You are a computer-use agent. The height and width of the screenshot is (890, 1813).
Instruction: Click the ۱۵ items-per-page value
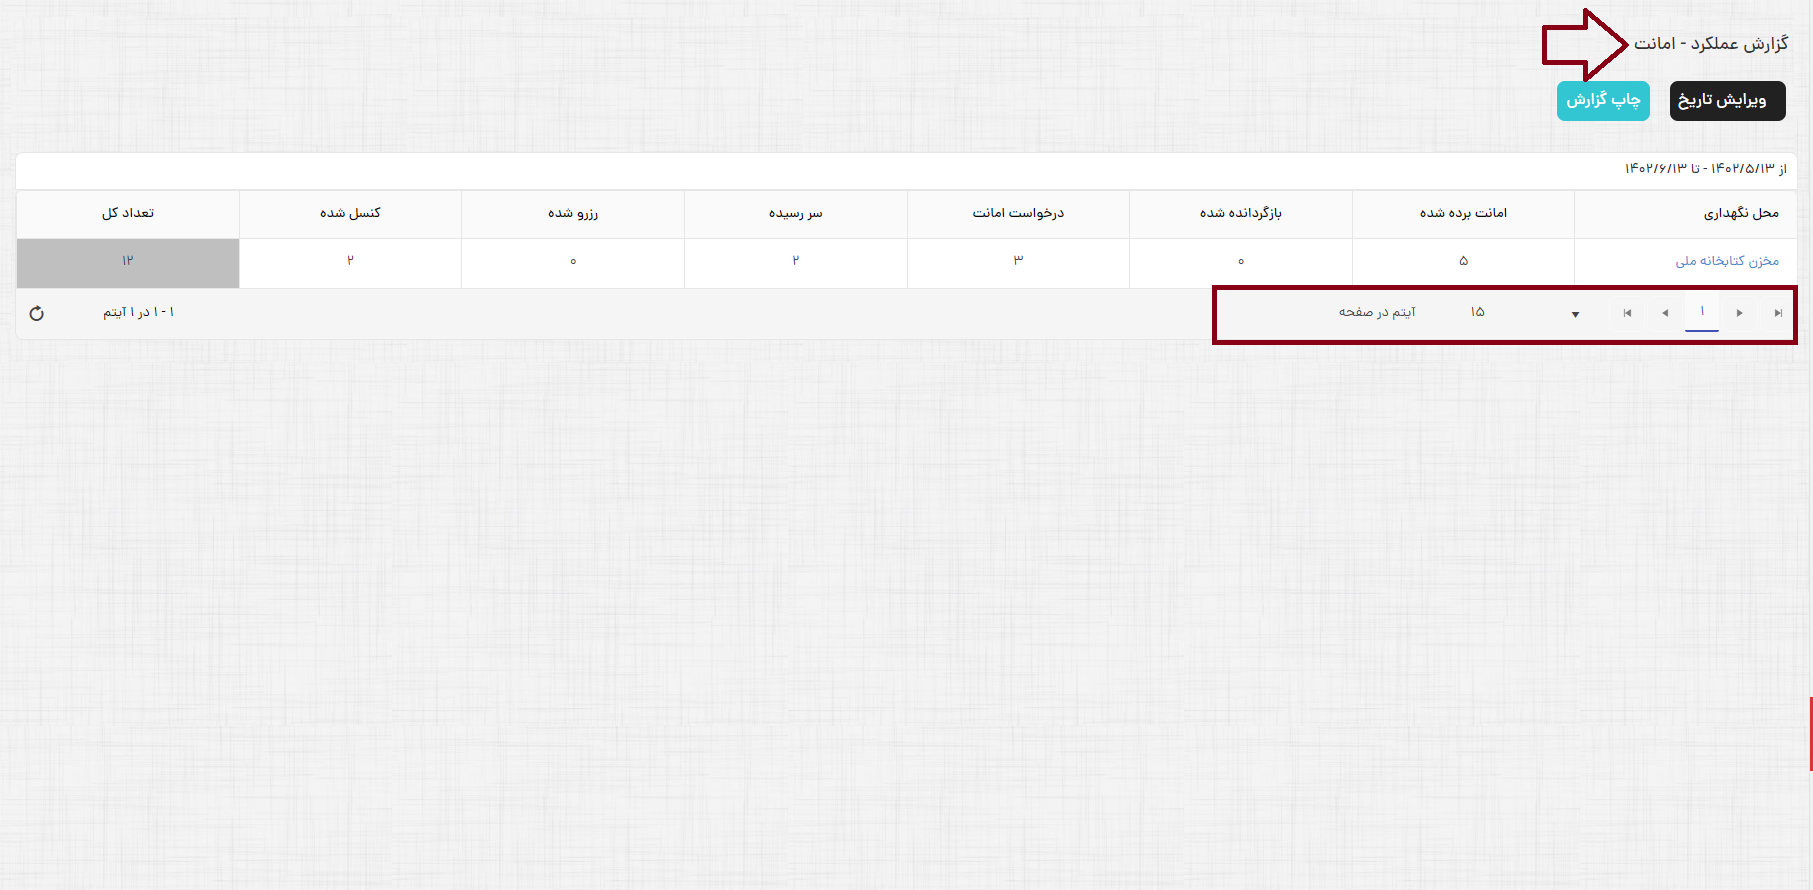tap(1478, 312)
